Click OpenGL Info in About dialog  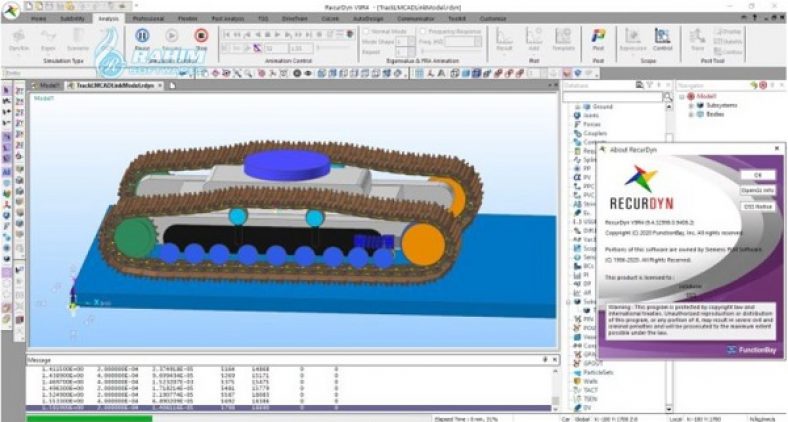(x=758, y=191)
